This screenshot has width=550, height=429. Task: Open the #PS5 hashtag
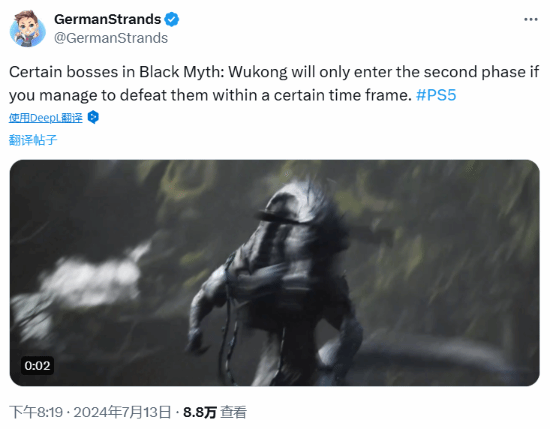coord(436,95)
